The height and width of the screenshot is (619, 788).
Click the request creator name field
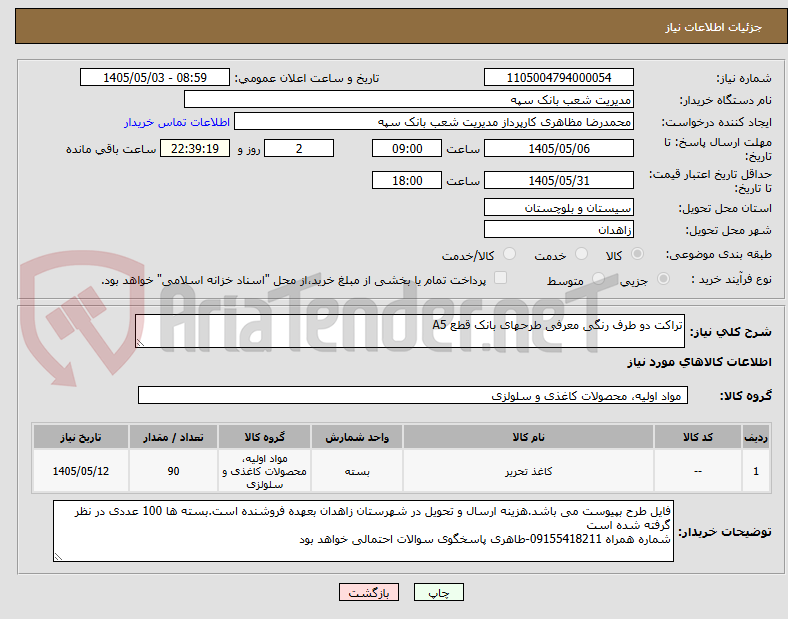(x=434, y=122)
